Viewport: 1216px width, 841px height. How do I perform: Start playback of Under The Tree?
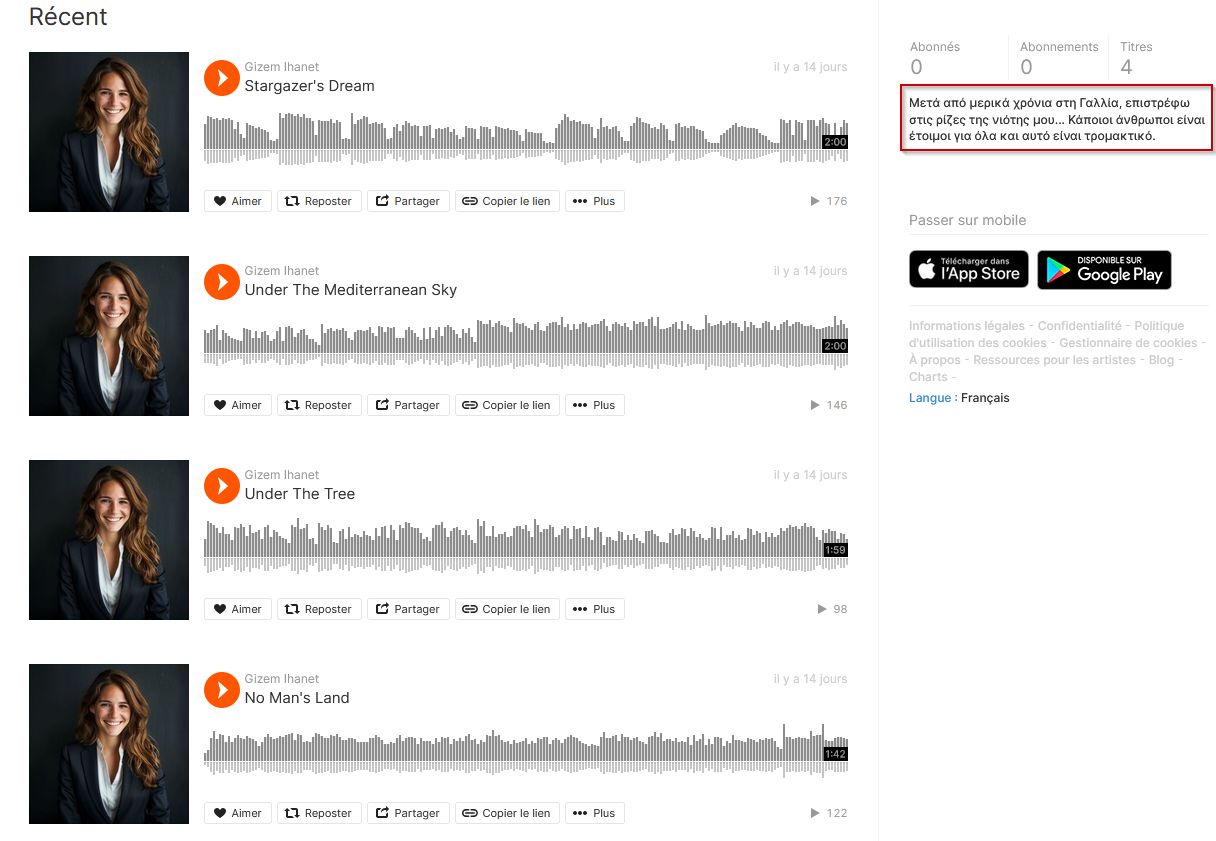[x=221, y=486]
